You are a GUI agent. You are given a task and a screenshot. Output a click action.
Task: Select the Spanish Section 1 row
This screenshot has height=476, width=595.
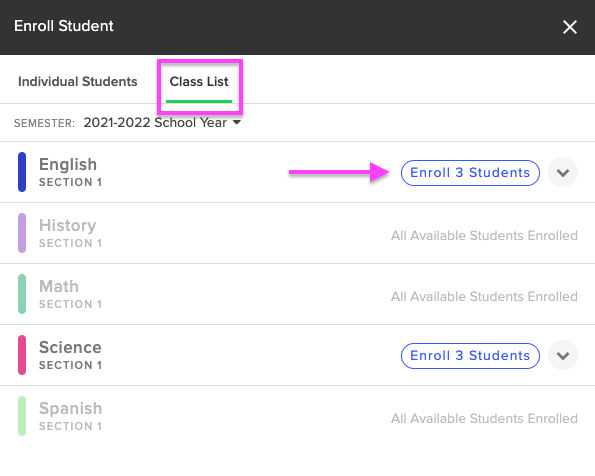coord(298,416)
